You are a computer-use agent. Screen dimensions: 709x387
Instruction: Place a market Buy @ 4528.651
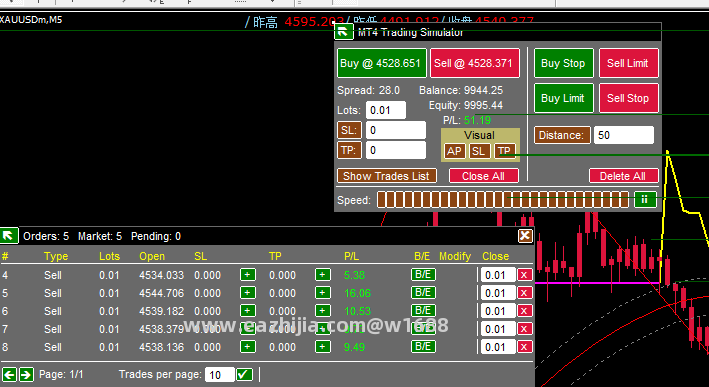[x=382, y=63]
